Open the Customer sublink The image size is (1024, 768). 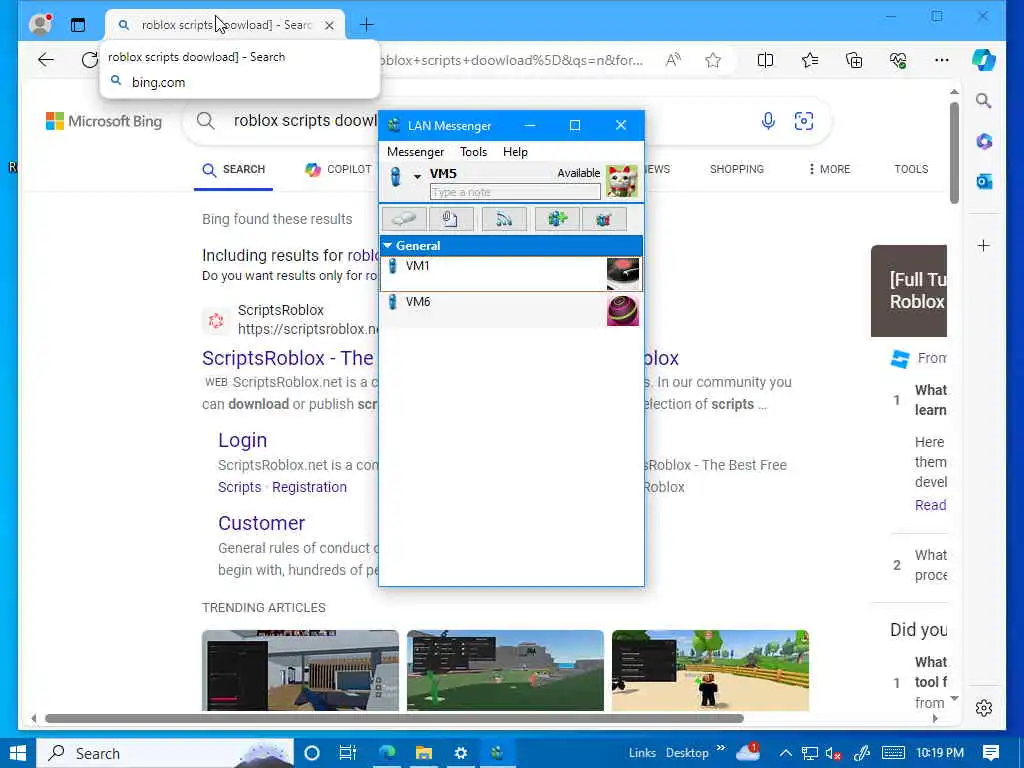[261, 523]
